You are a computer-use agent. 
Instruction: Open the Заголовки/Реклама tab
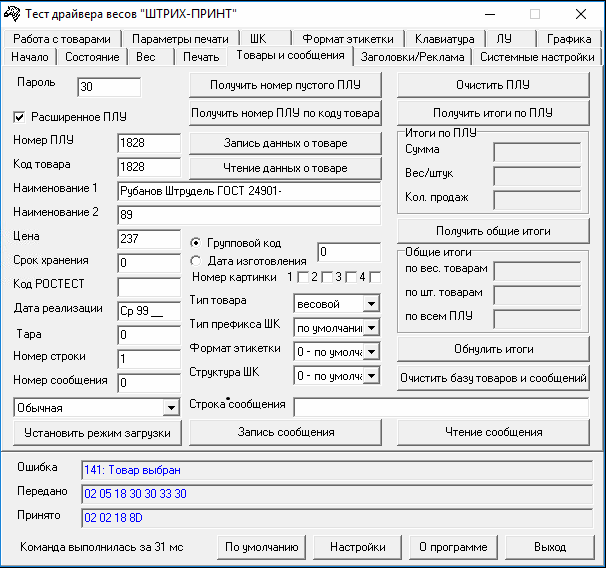coord(412,57)
